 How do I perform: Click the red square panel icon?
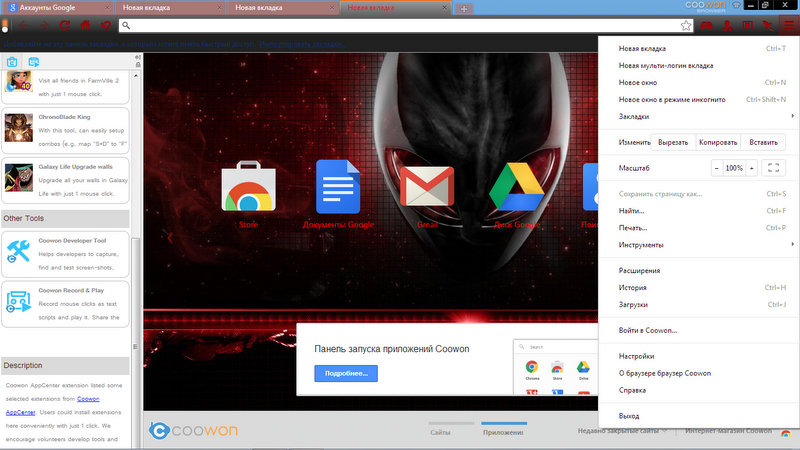747,25
